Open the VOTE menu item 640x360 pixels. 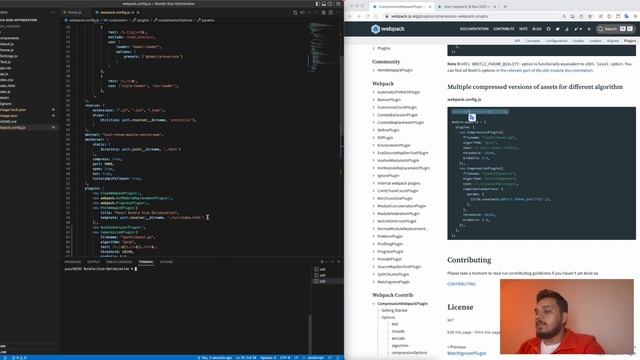coord(523,29)
